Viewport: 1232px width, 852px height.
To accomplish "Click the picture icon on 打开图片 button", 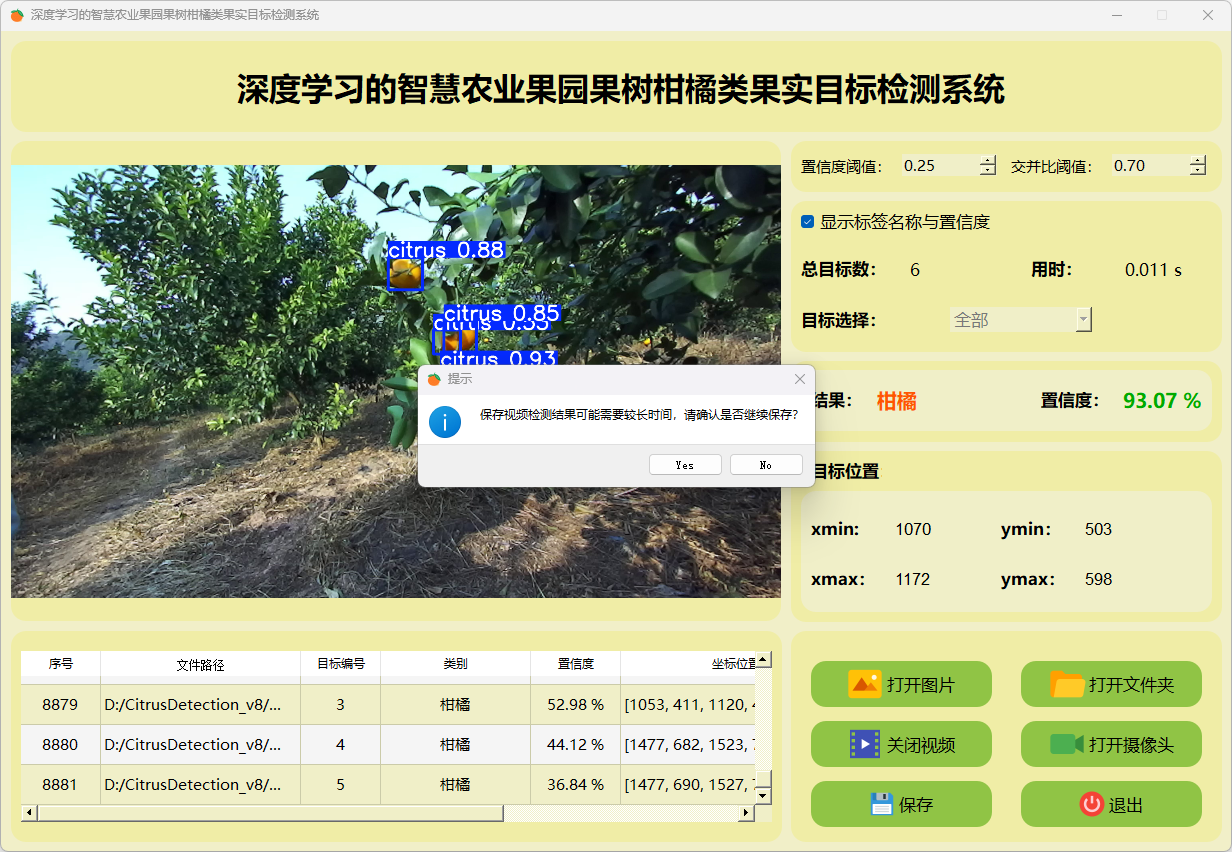I will point(864,684).
